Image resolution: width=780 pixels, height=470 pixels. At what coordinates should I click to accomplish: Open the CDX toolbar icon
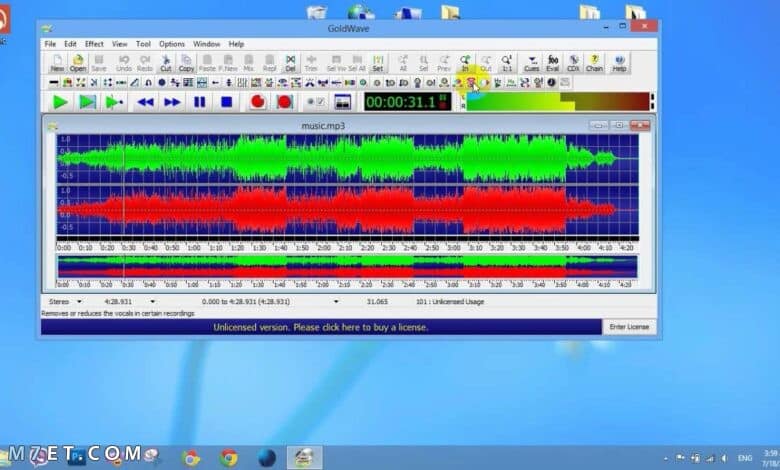point(574,63)
